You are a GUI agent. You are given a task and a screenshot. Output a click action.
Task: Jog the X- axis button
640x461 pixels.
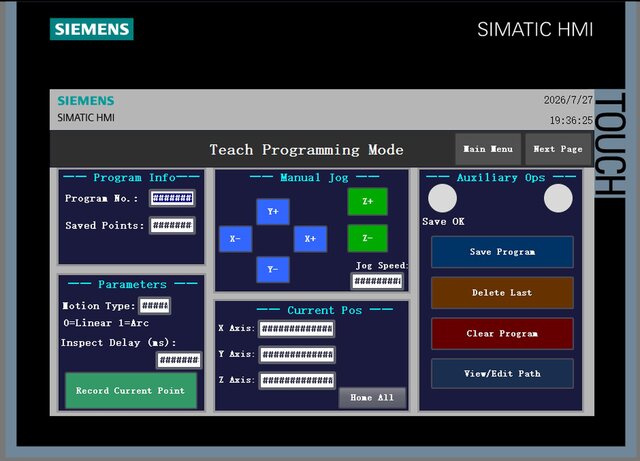coord(236,239)
